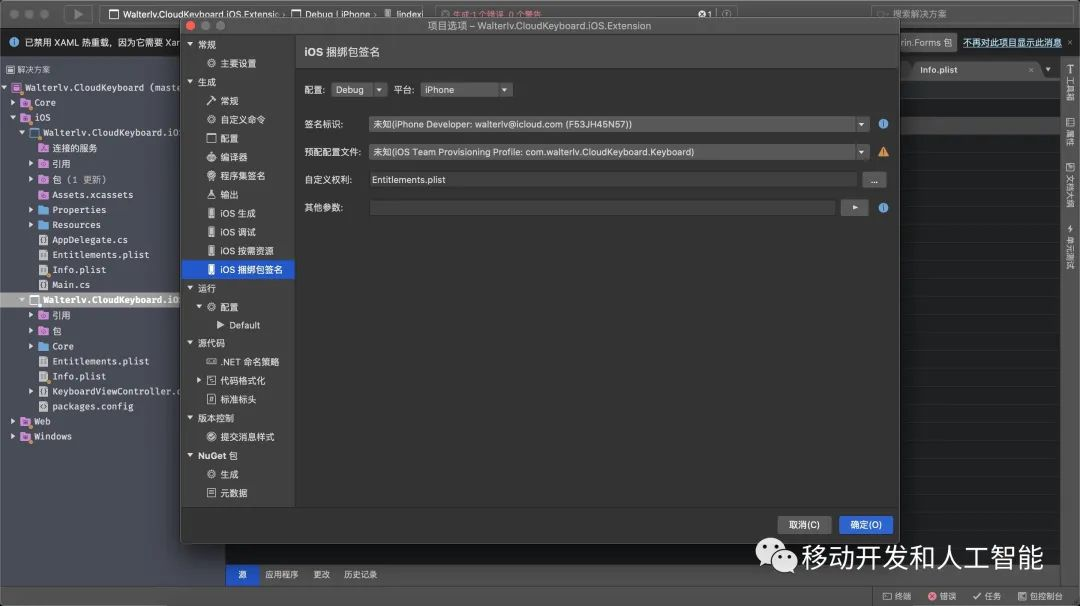Collapse the 运行 section
This screenshot has width=1080, height=606.
pos(190,288)
